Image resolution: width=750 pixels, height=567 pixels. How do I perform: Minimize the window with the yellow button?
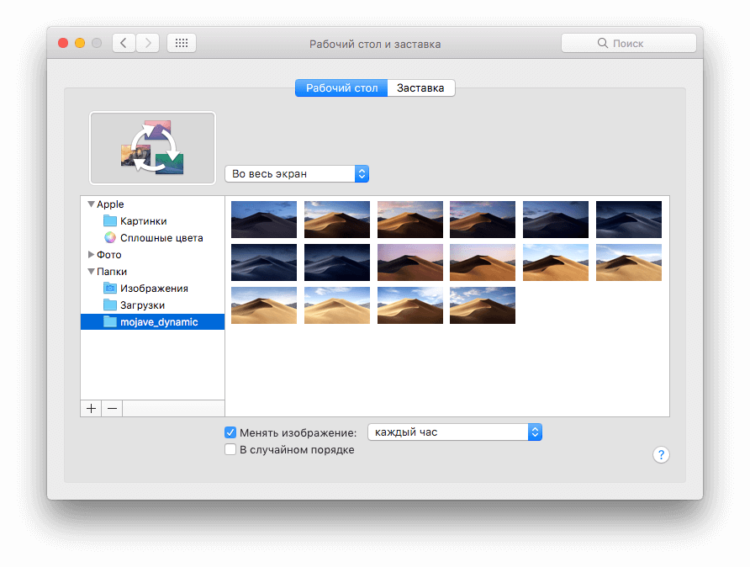(x=80, y=43)
